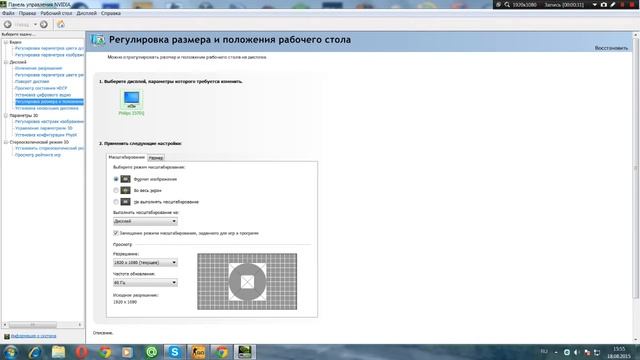Open the media player taskbar icon
This screenshot has width=640, height=360.
128,352
